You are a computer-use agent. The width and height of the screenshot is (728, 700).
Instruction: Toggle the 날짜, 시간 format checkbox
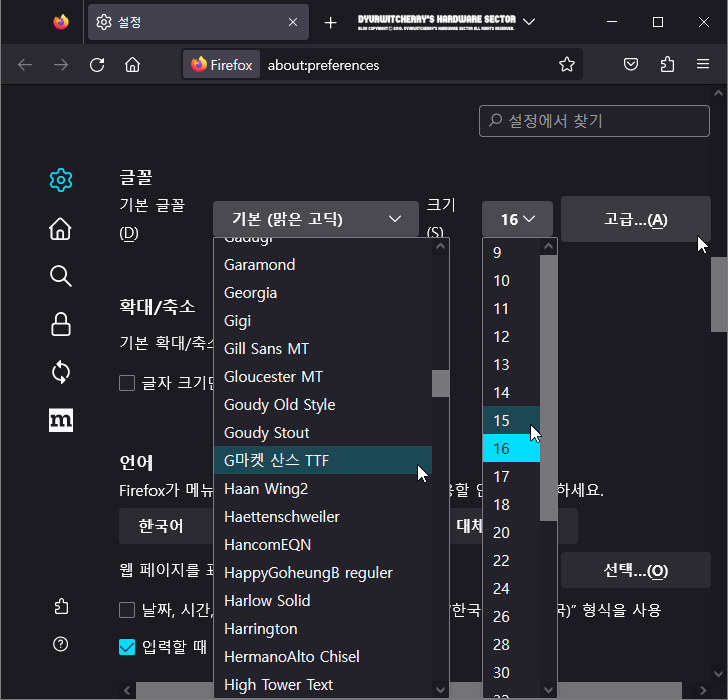127,610
